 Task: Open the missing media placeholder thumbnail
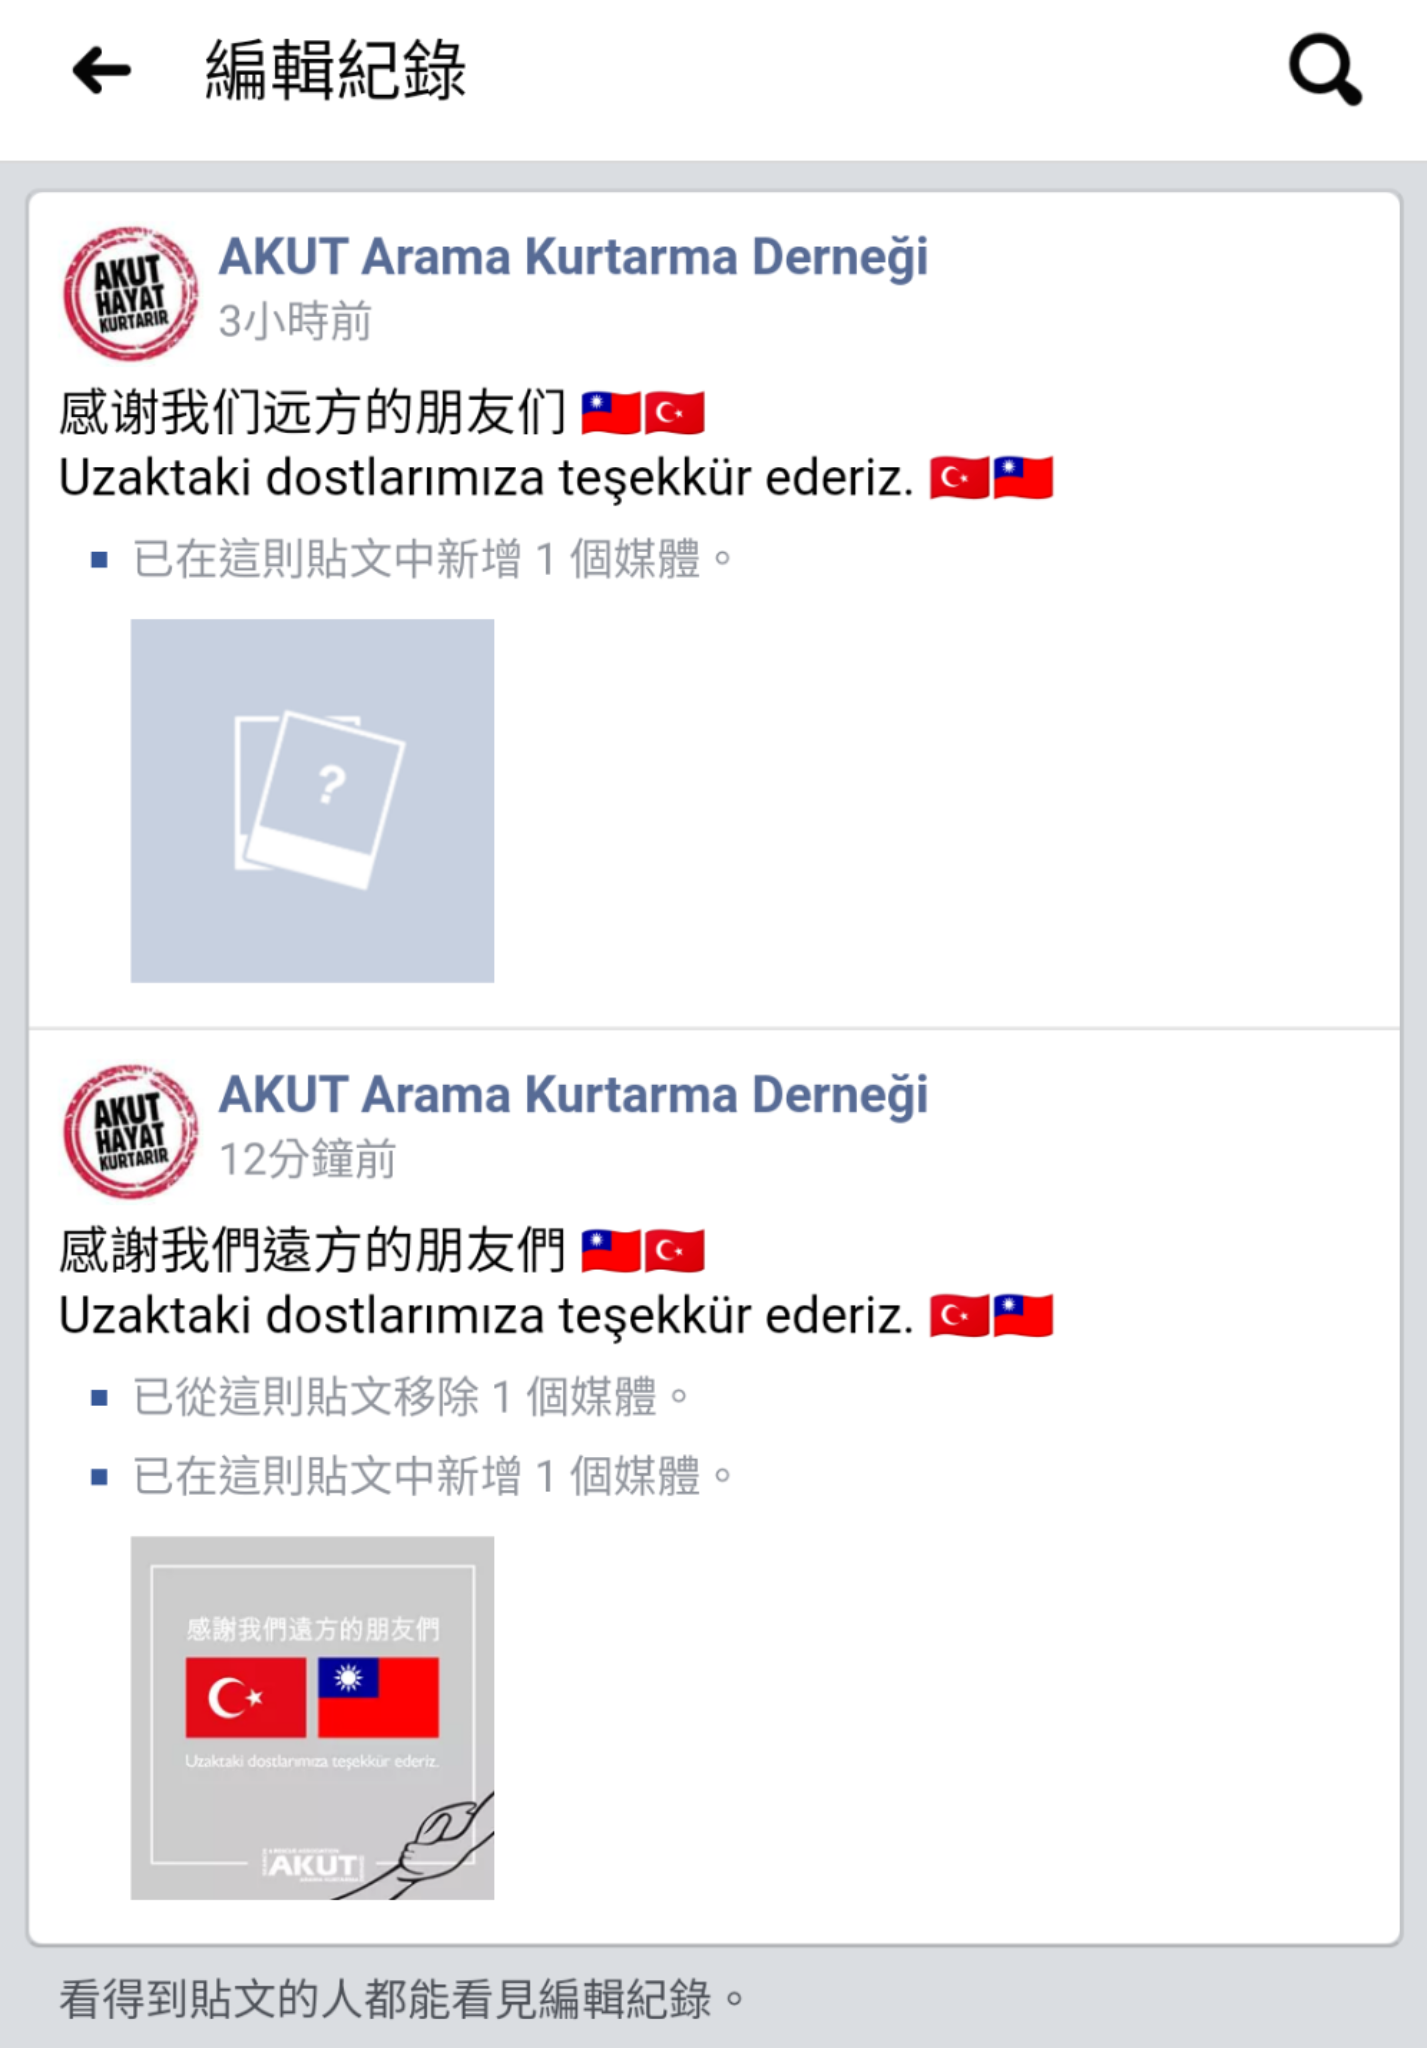click(x=312, y=800)
